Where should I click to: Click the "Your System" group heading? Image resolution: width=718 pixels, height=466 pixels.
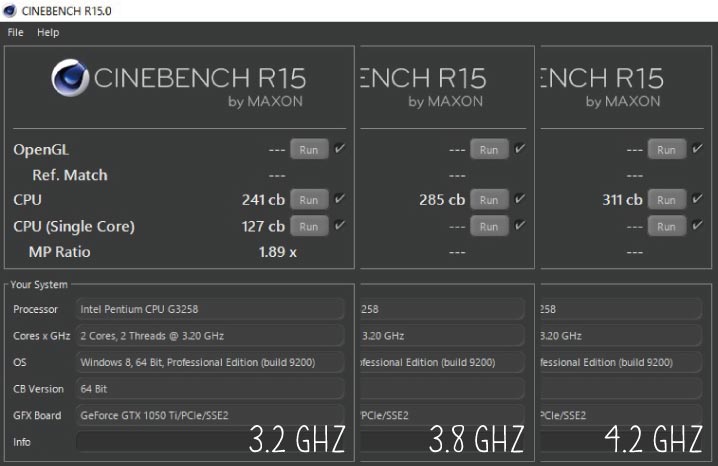coord(39,284)
